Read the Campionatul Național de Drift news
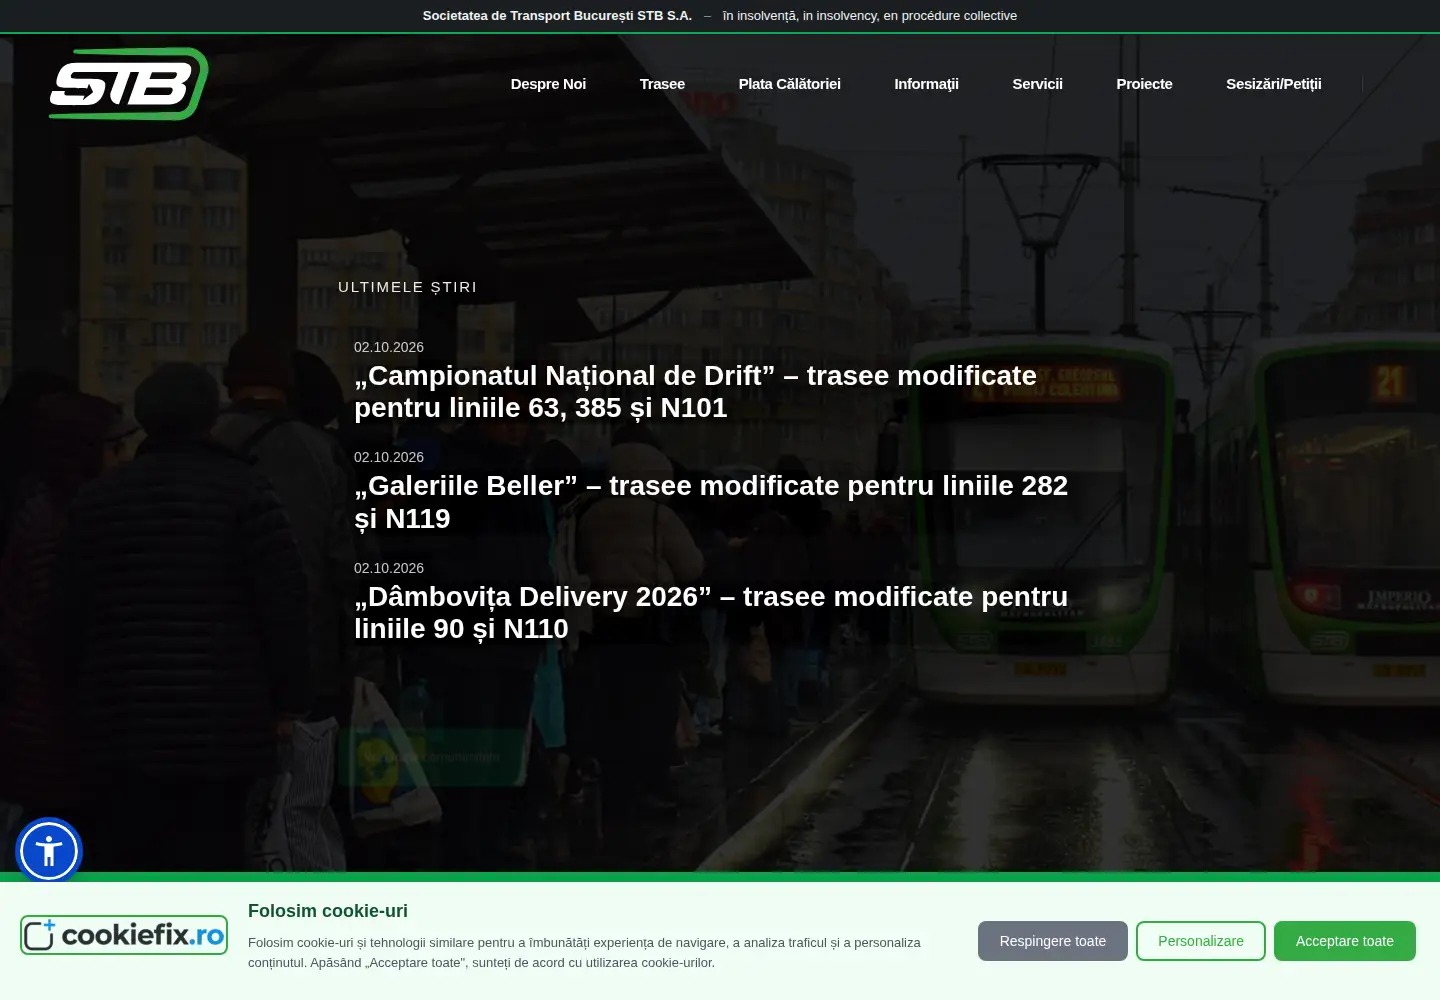1440x1000 pixels. point(695,392)
